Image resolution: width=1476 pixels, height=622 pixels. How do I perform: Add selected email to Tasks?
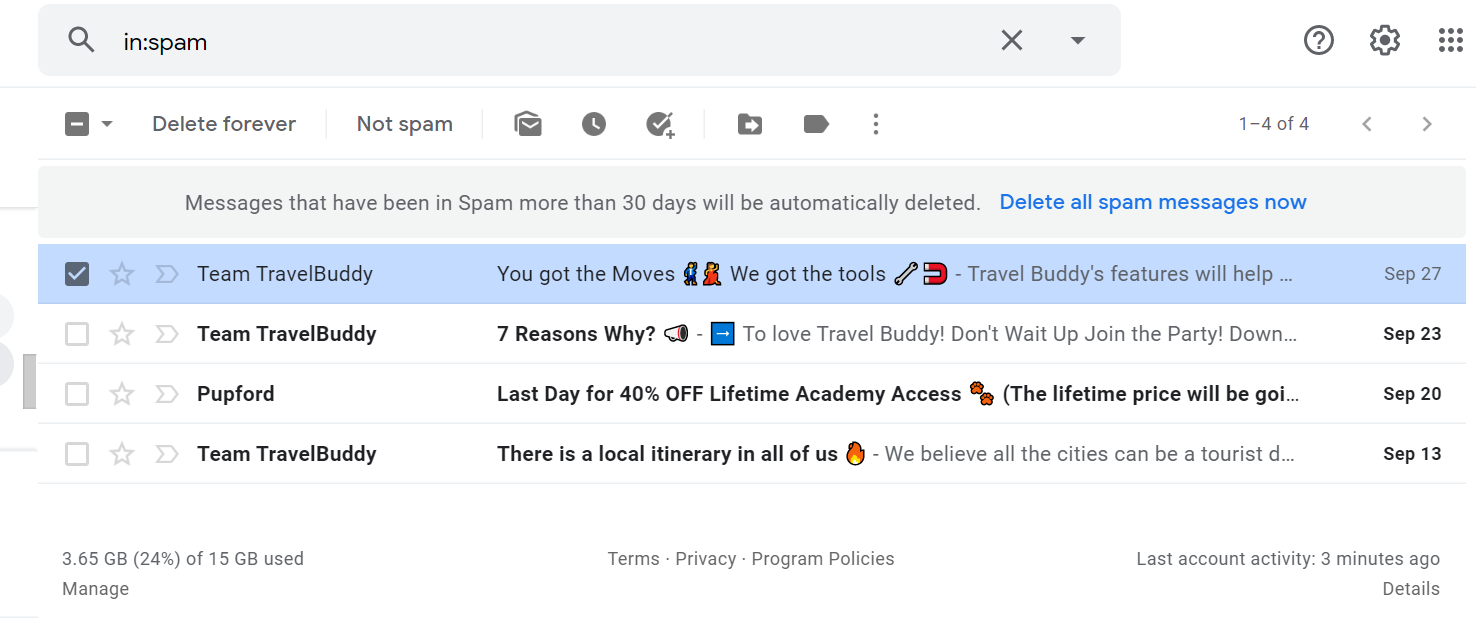tap(661, 123)
